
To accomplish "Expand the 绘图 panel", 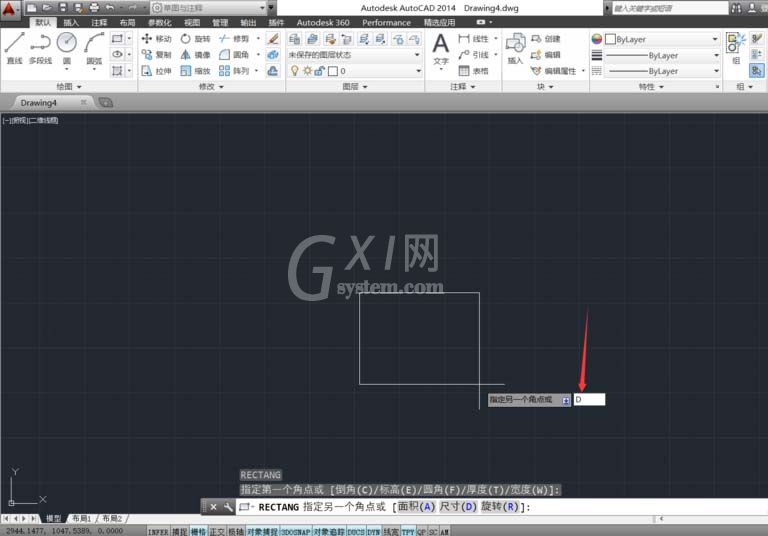I will coord(69,87).
